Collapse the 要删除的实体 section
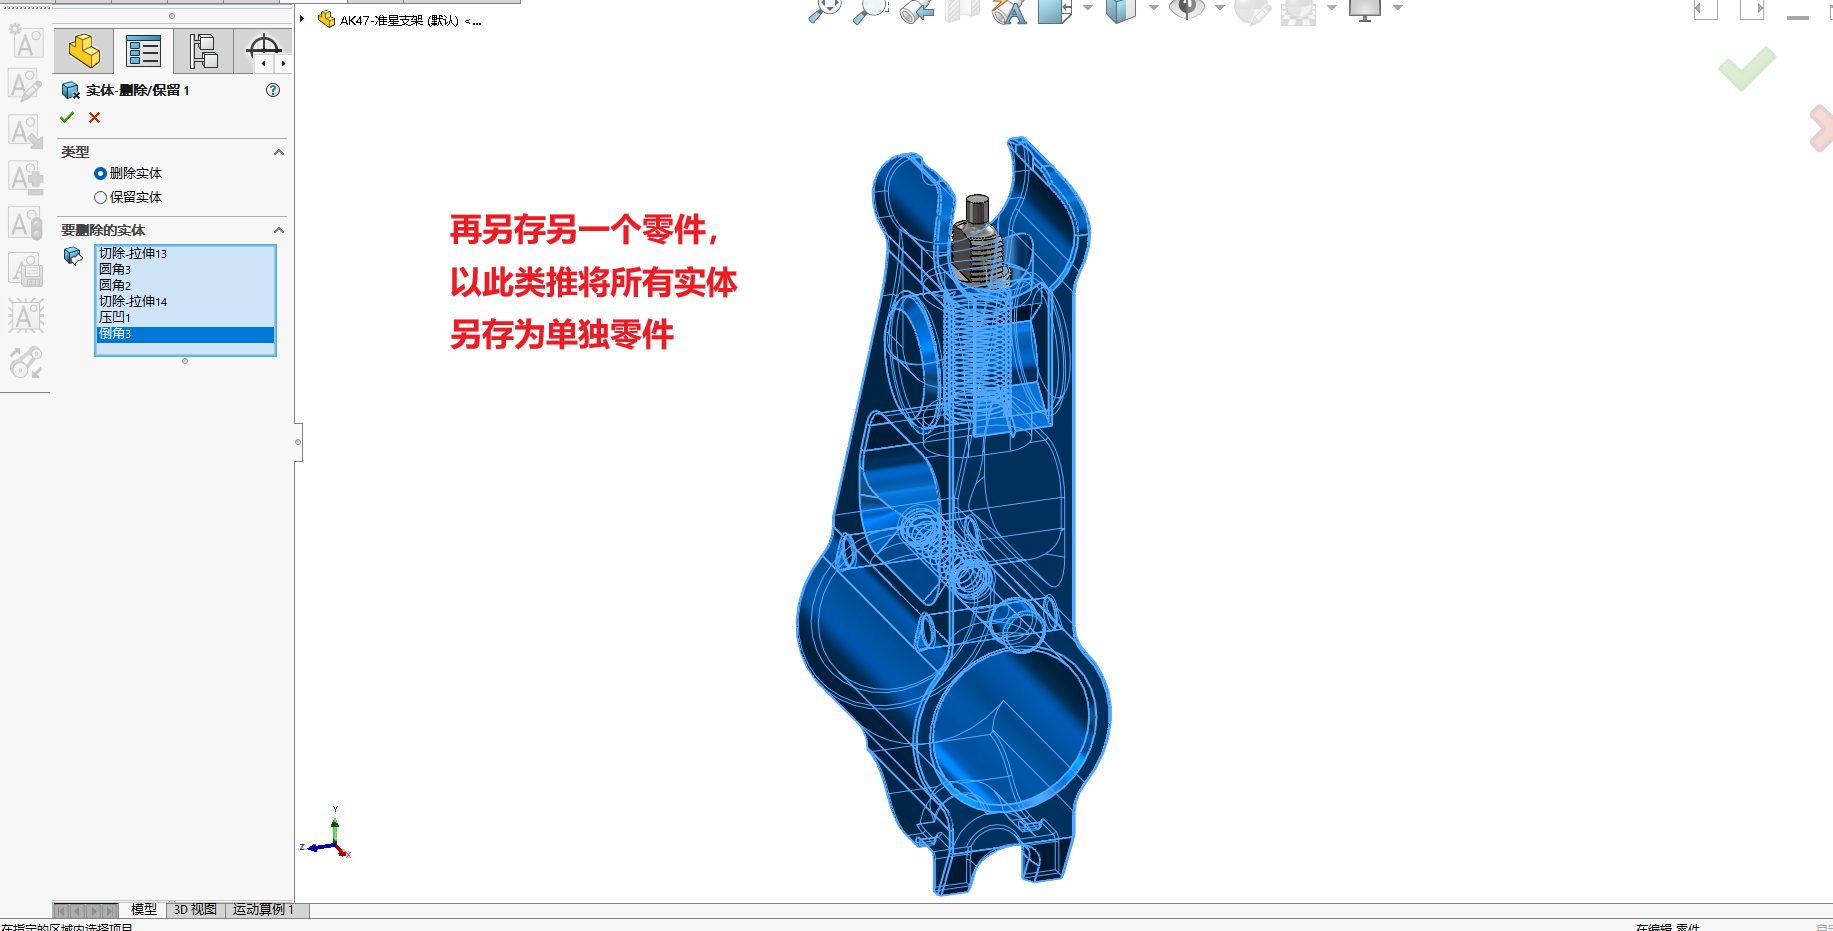1833x931 pixels. point(279,230)
